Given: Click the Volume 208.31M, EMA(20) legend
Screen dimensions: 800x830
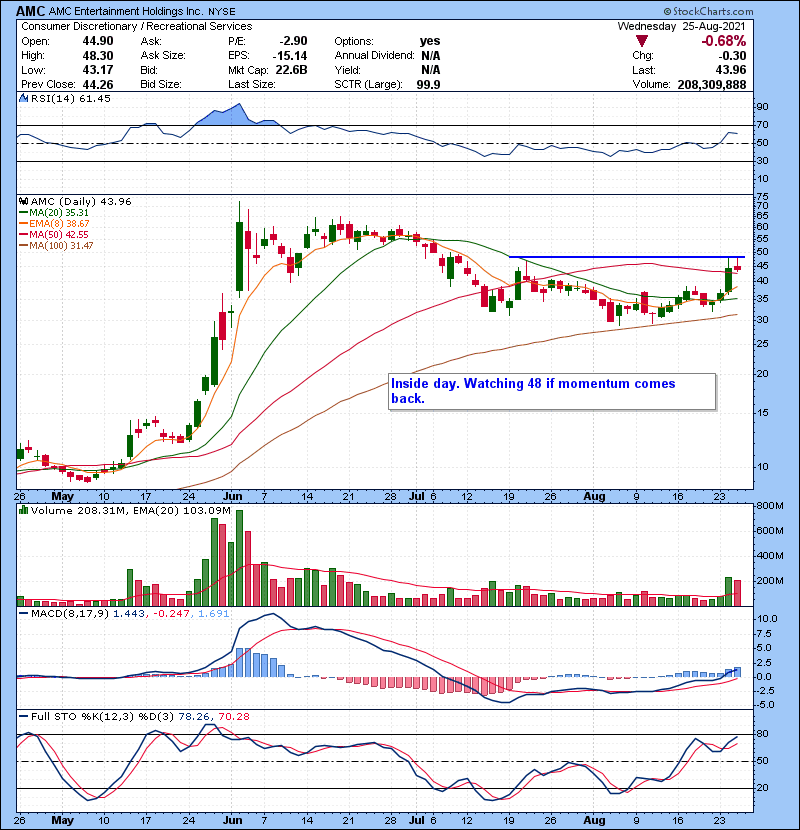Looking at the screenshot, I should [x=131, y=510].
